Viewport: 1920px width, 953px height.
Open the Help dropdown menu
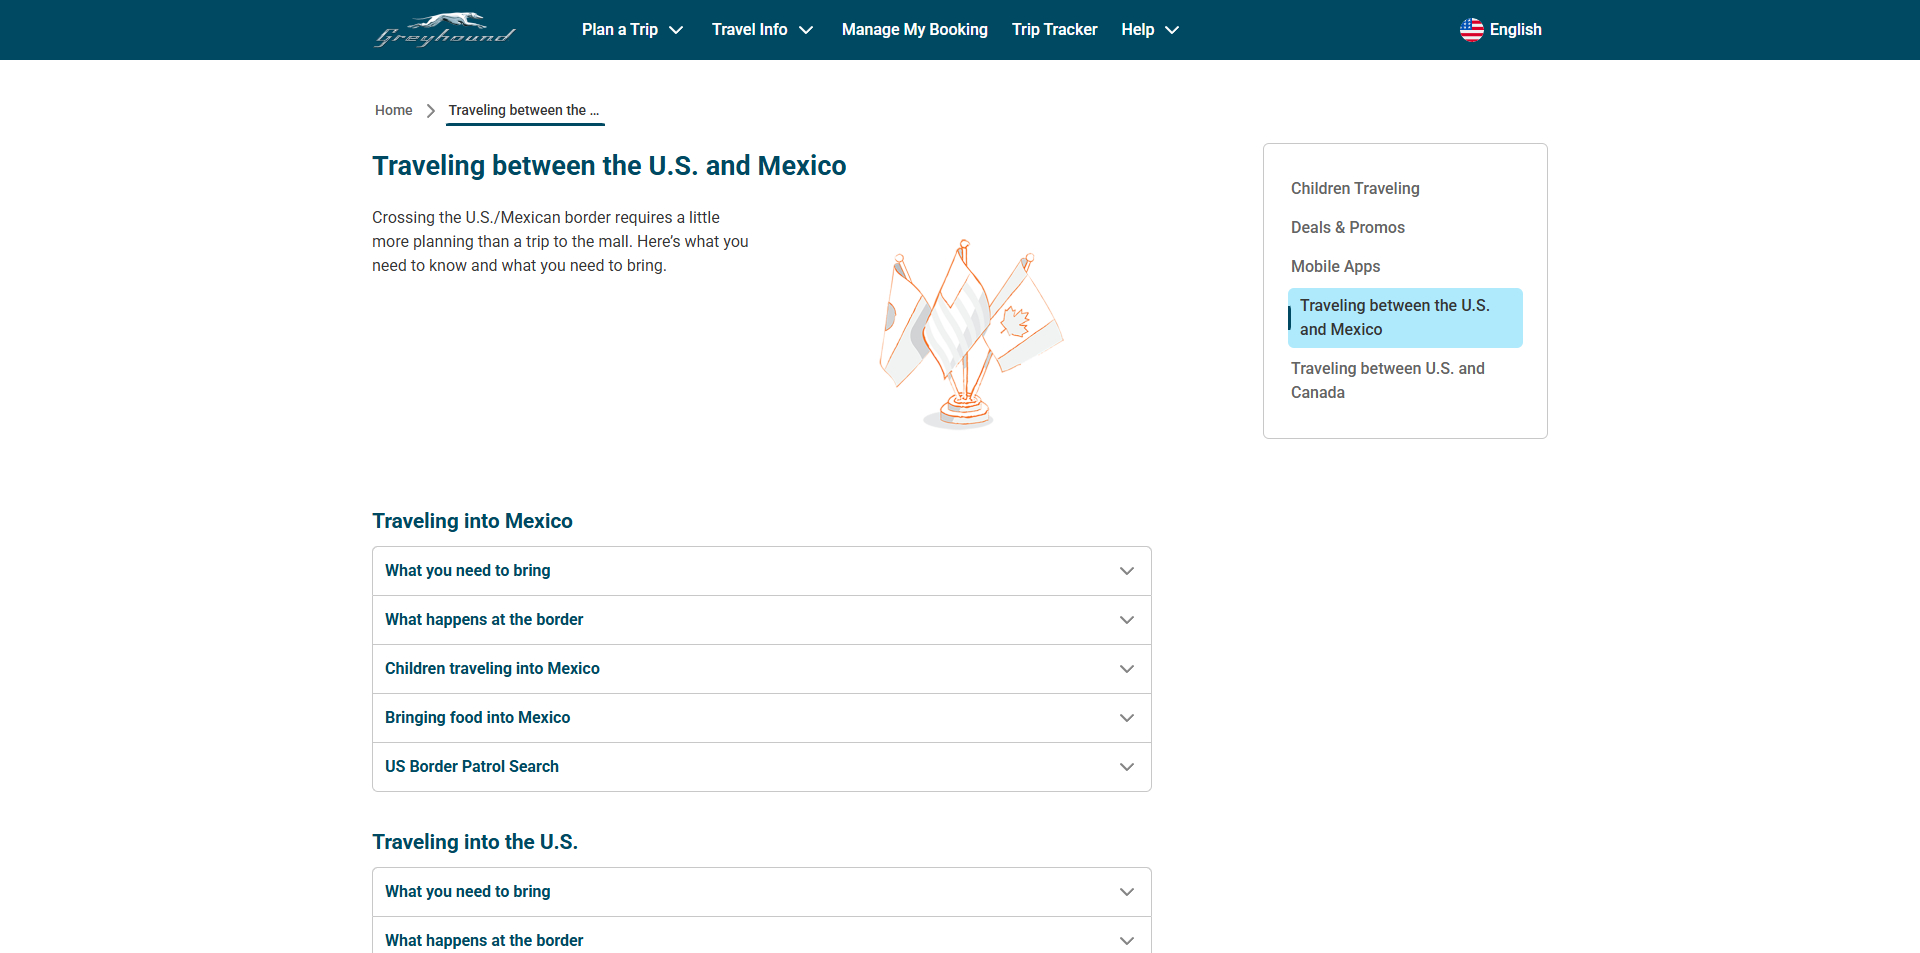point(1149,30)
